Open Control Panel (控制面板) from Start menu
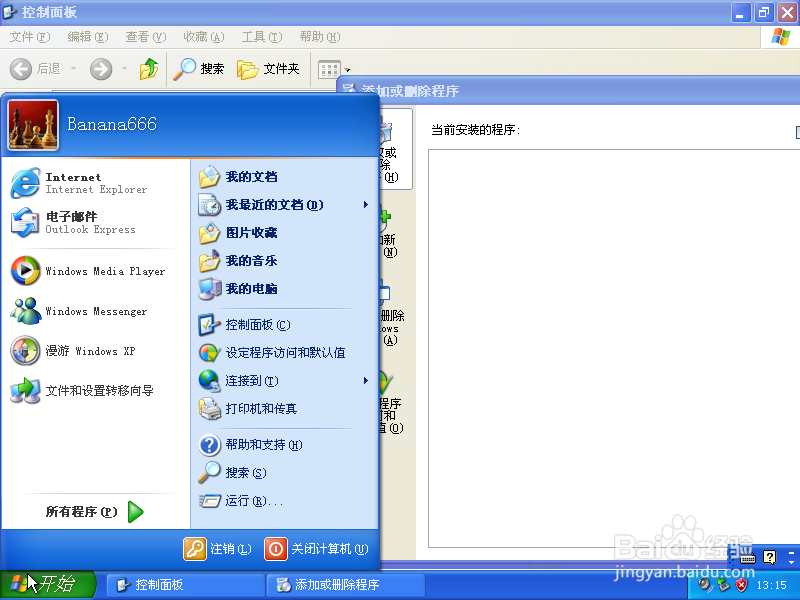This screenshot has width=800, height=600. (285, 324)
